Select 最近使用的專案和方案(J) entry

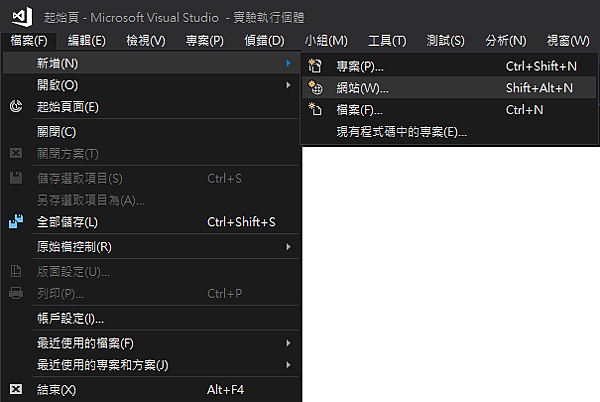[x=151, y=365]
